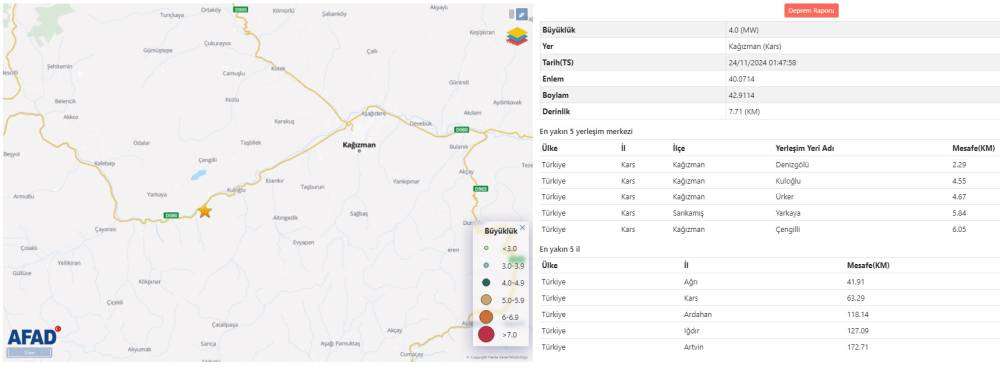Open the Deprem Raporu button
1000x373 pixels.
pos(811,11)
